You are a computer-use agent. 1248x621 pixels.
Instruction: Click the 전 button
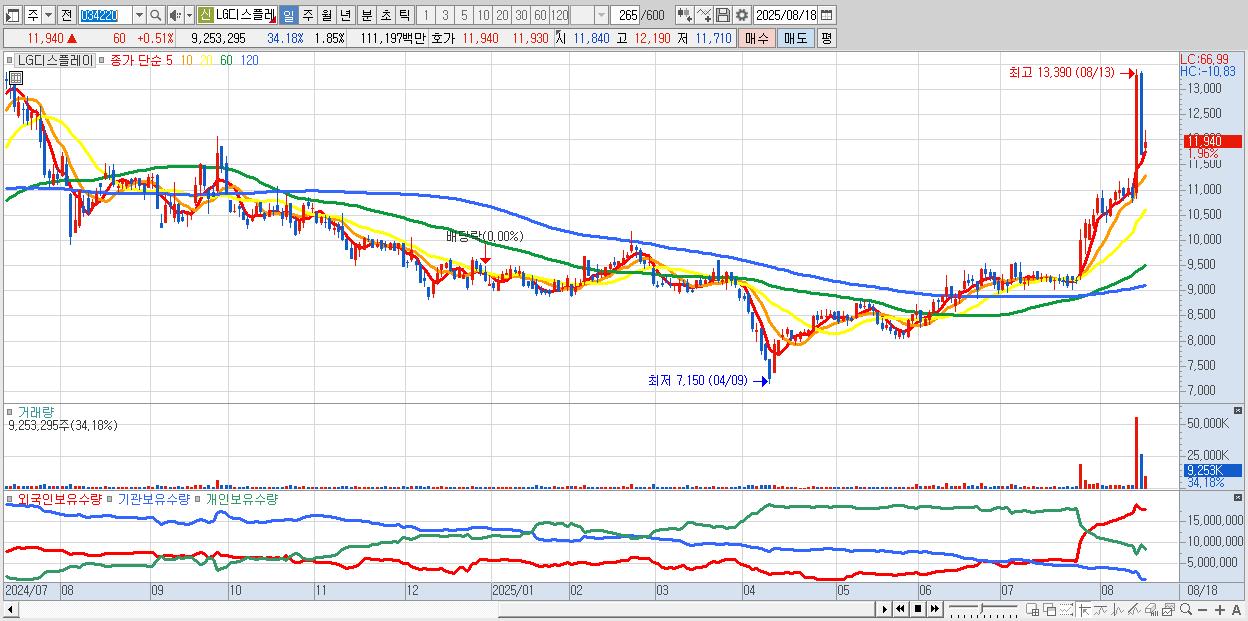(x=66, y=16)
